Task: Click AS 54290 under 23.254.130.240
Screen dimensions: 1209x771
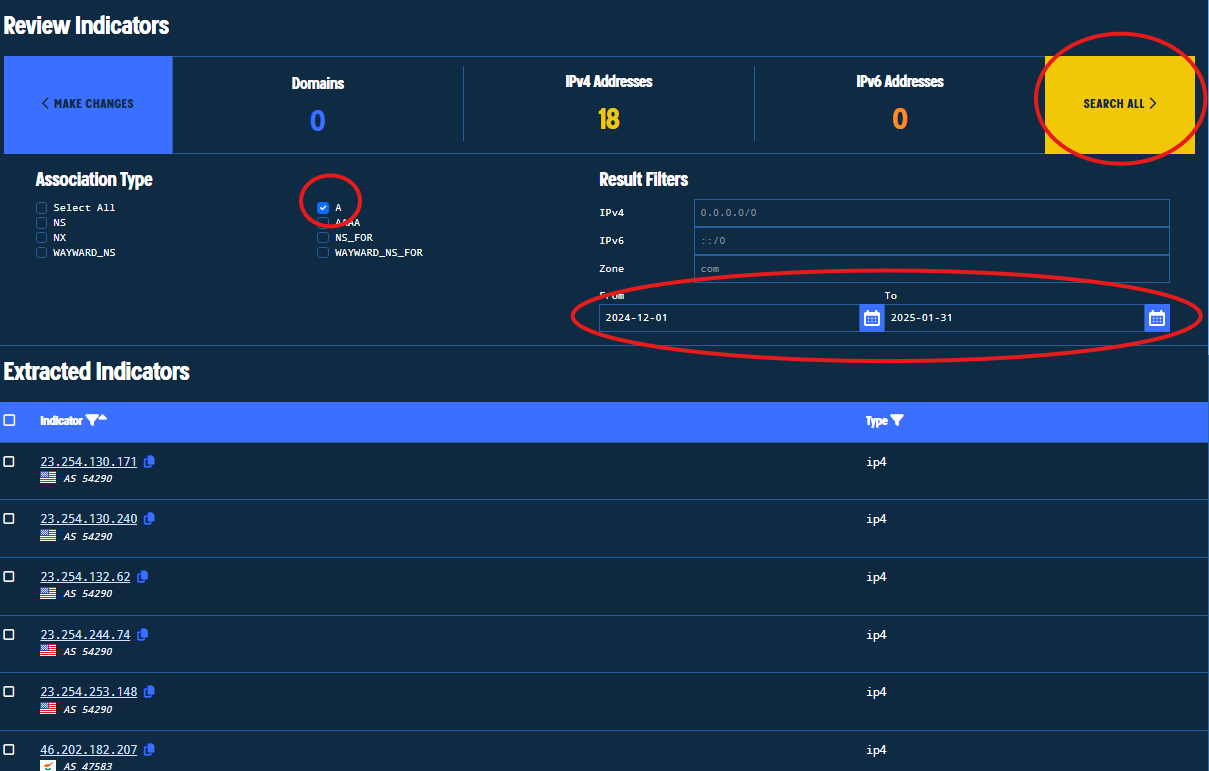Action: click(88, 537)
